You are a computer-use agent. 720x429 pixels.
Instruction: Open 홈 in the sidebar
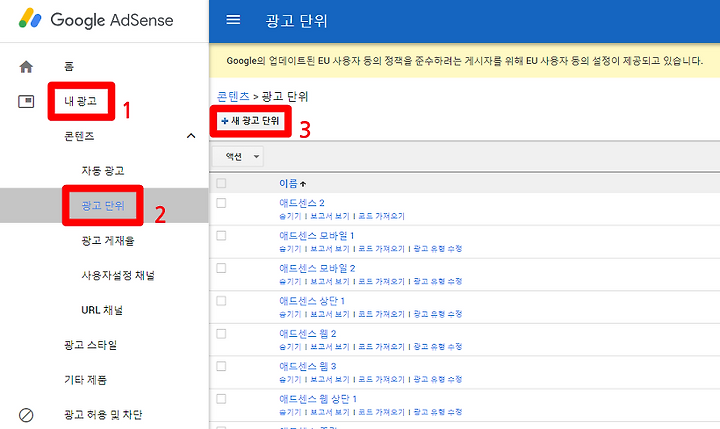(69, 67)
